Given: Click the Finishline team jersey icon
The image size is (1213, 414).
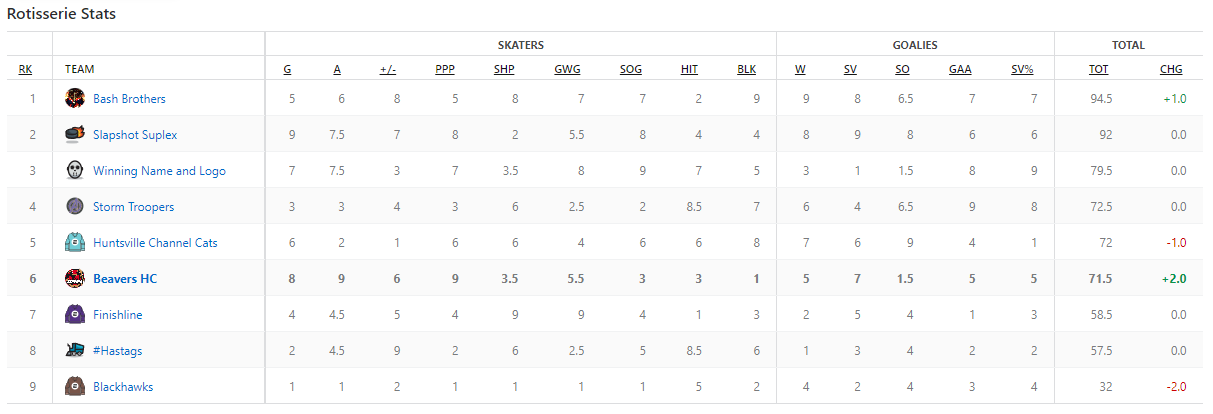Looking at the screenshot, I should pos(74,314).
